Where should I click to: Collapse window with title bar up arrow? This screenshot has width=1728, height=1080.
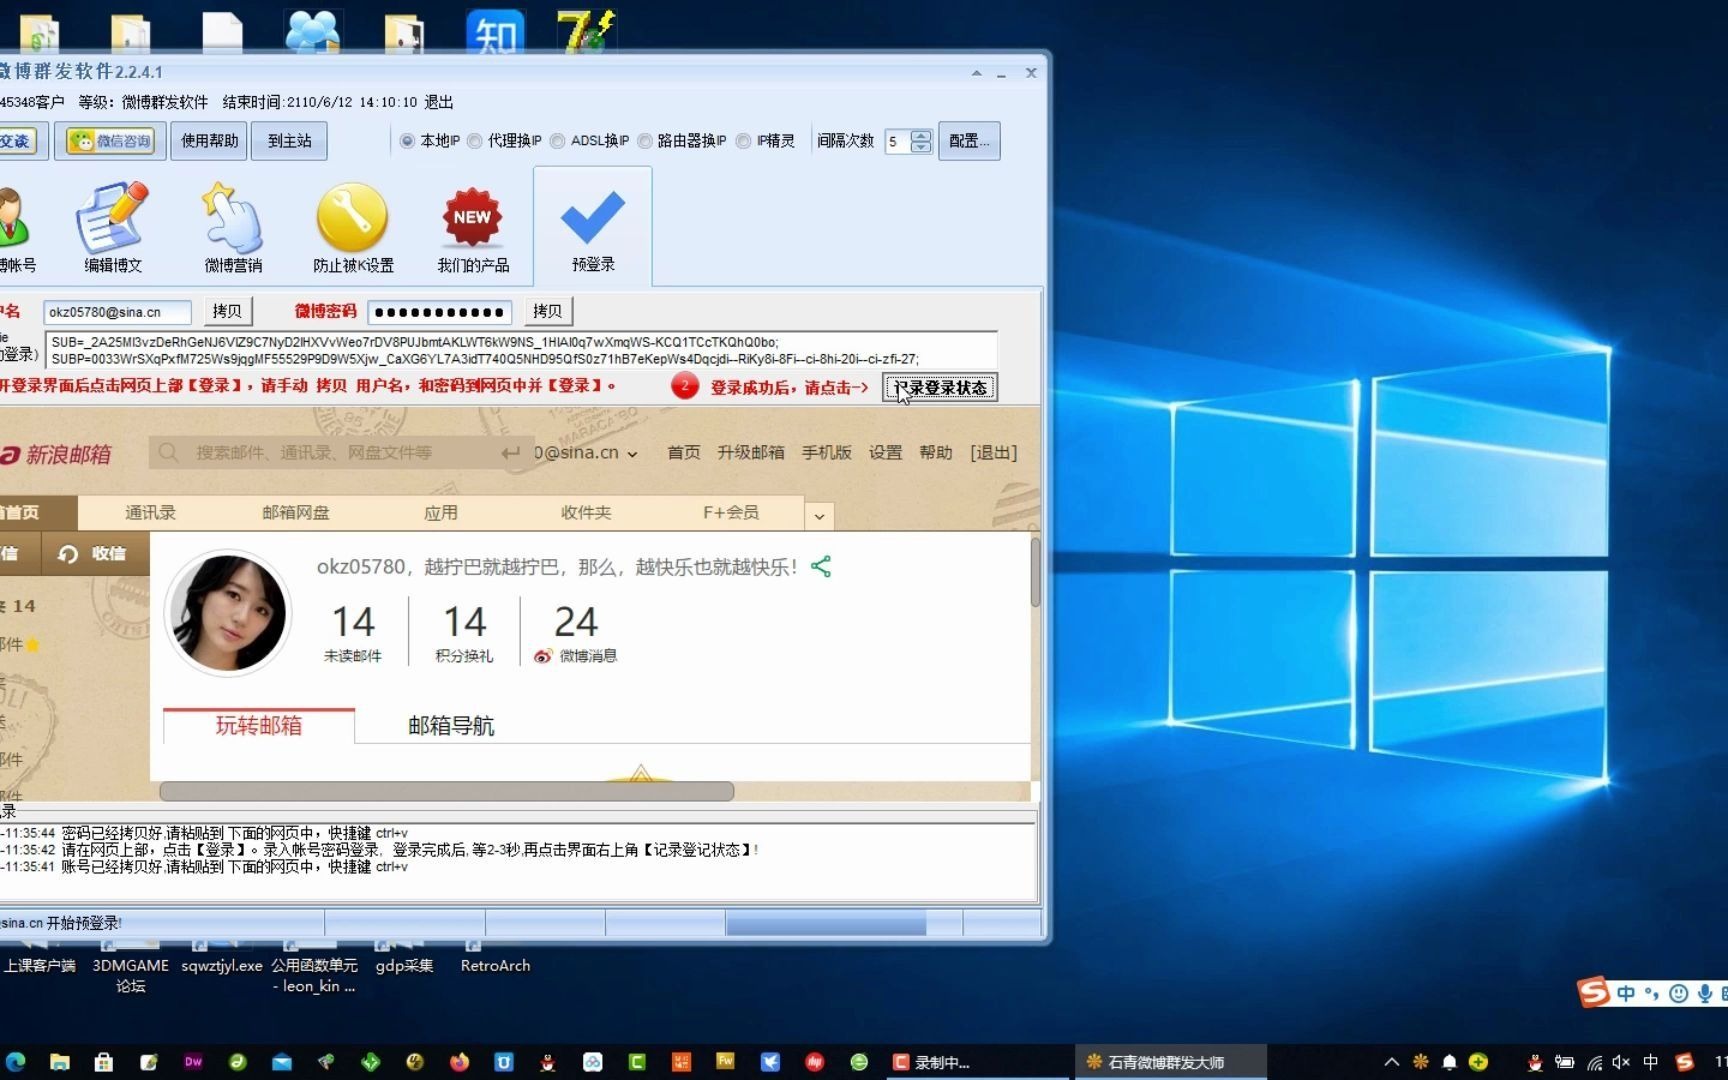tap(976, 73)
